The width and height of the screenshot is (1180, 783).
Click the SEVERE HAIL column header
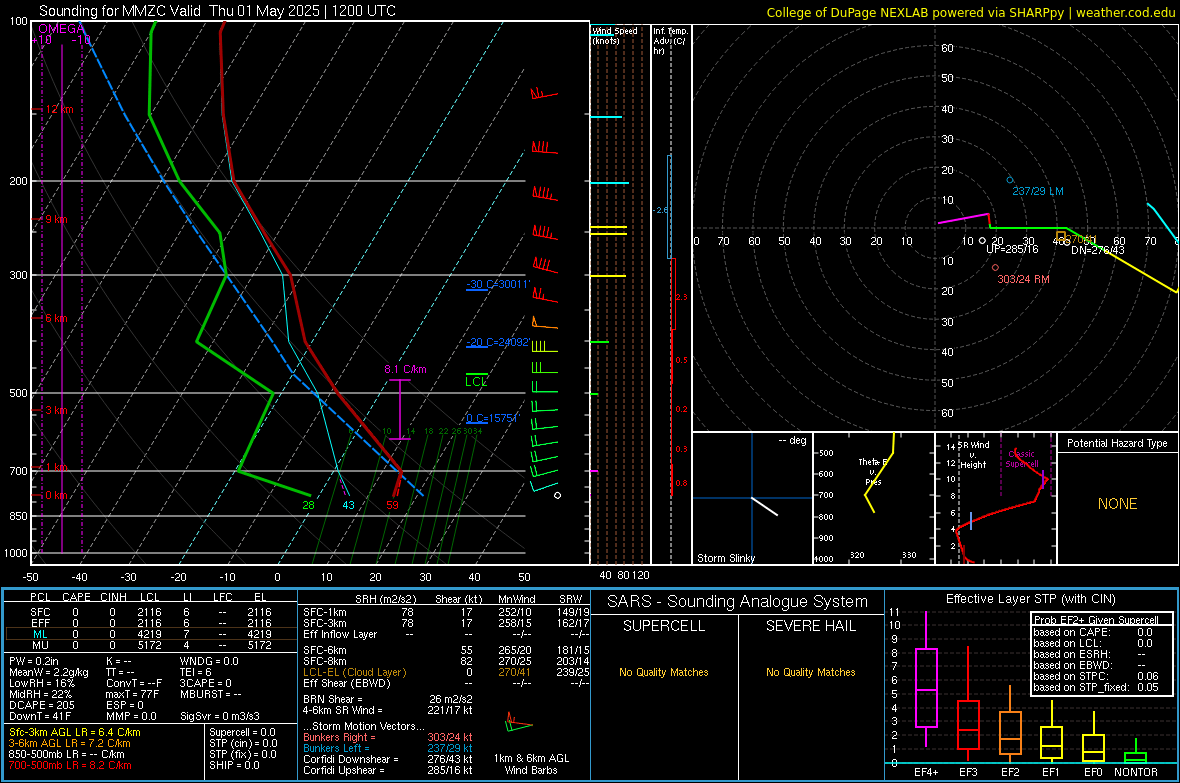click(810, 626)
